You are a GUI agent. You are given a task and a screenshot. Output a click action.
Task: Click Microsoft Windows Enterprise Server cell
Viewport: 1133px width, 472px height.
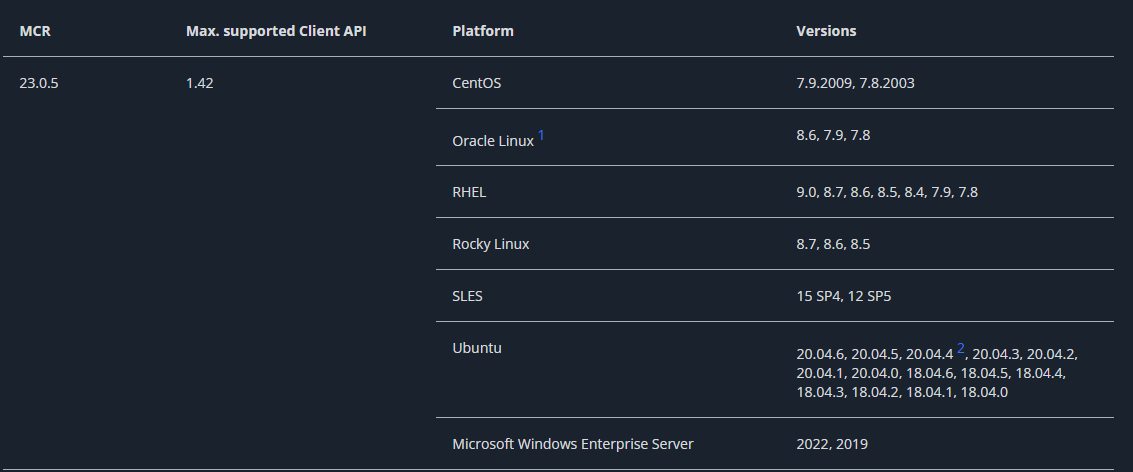point(573,444)
